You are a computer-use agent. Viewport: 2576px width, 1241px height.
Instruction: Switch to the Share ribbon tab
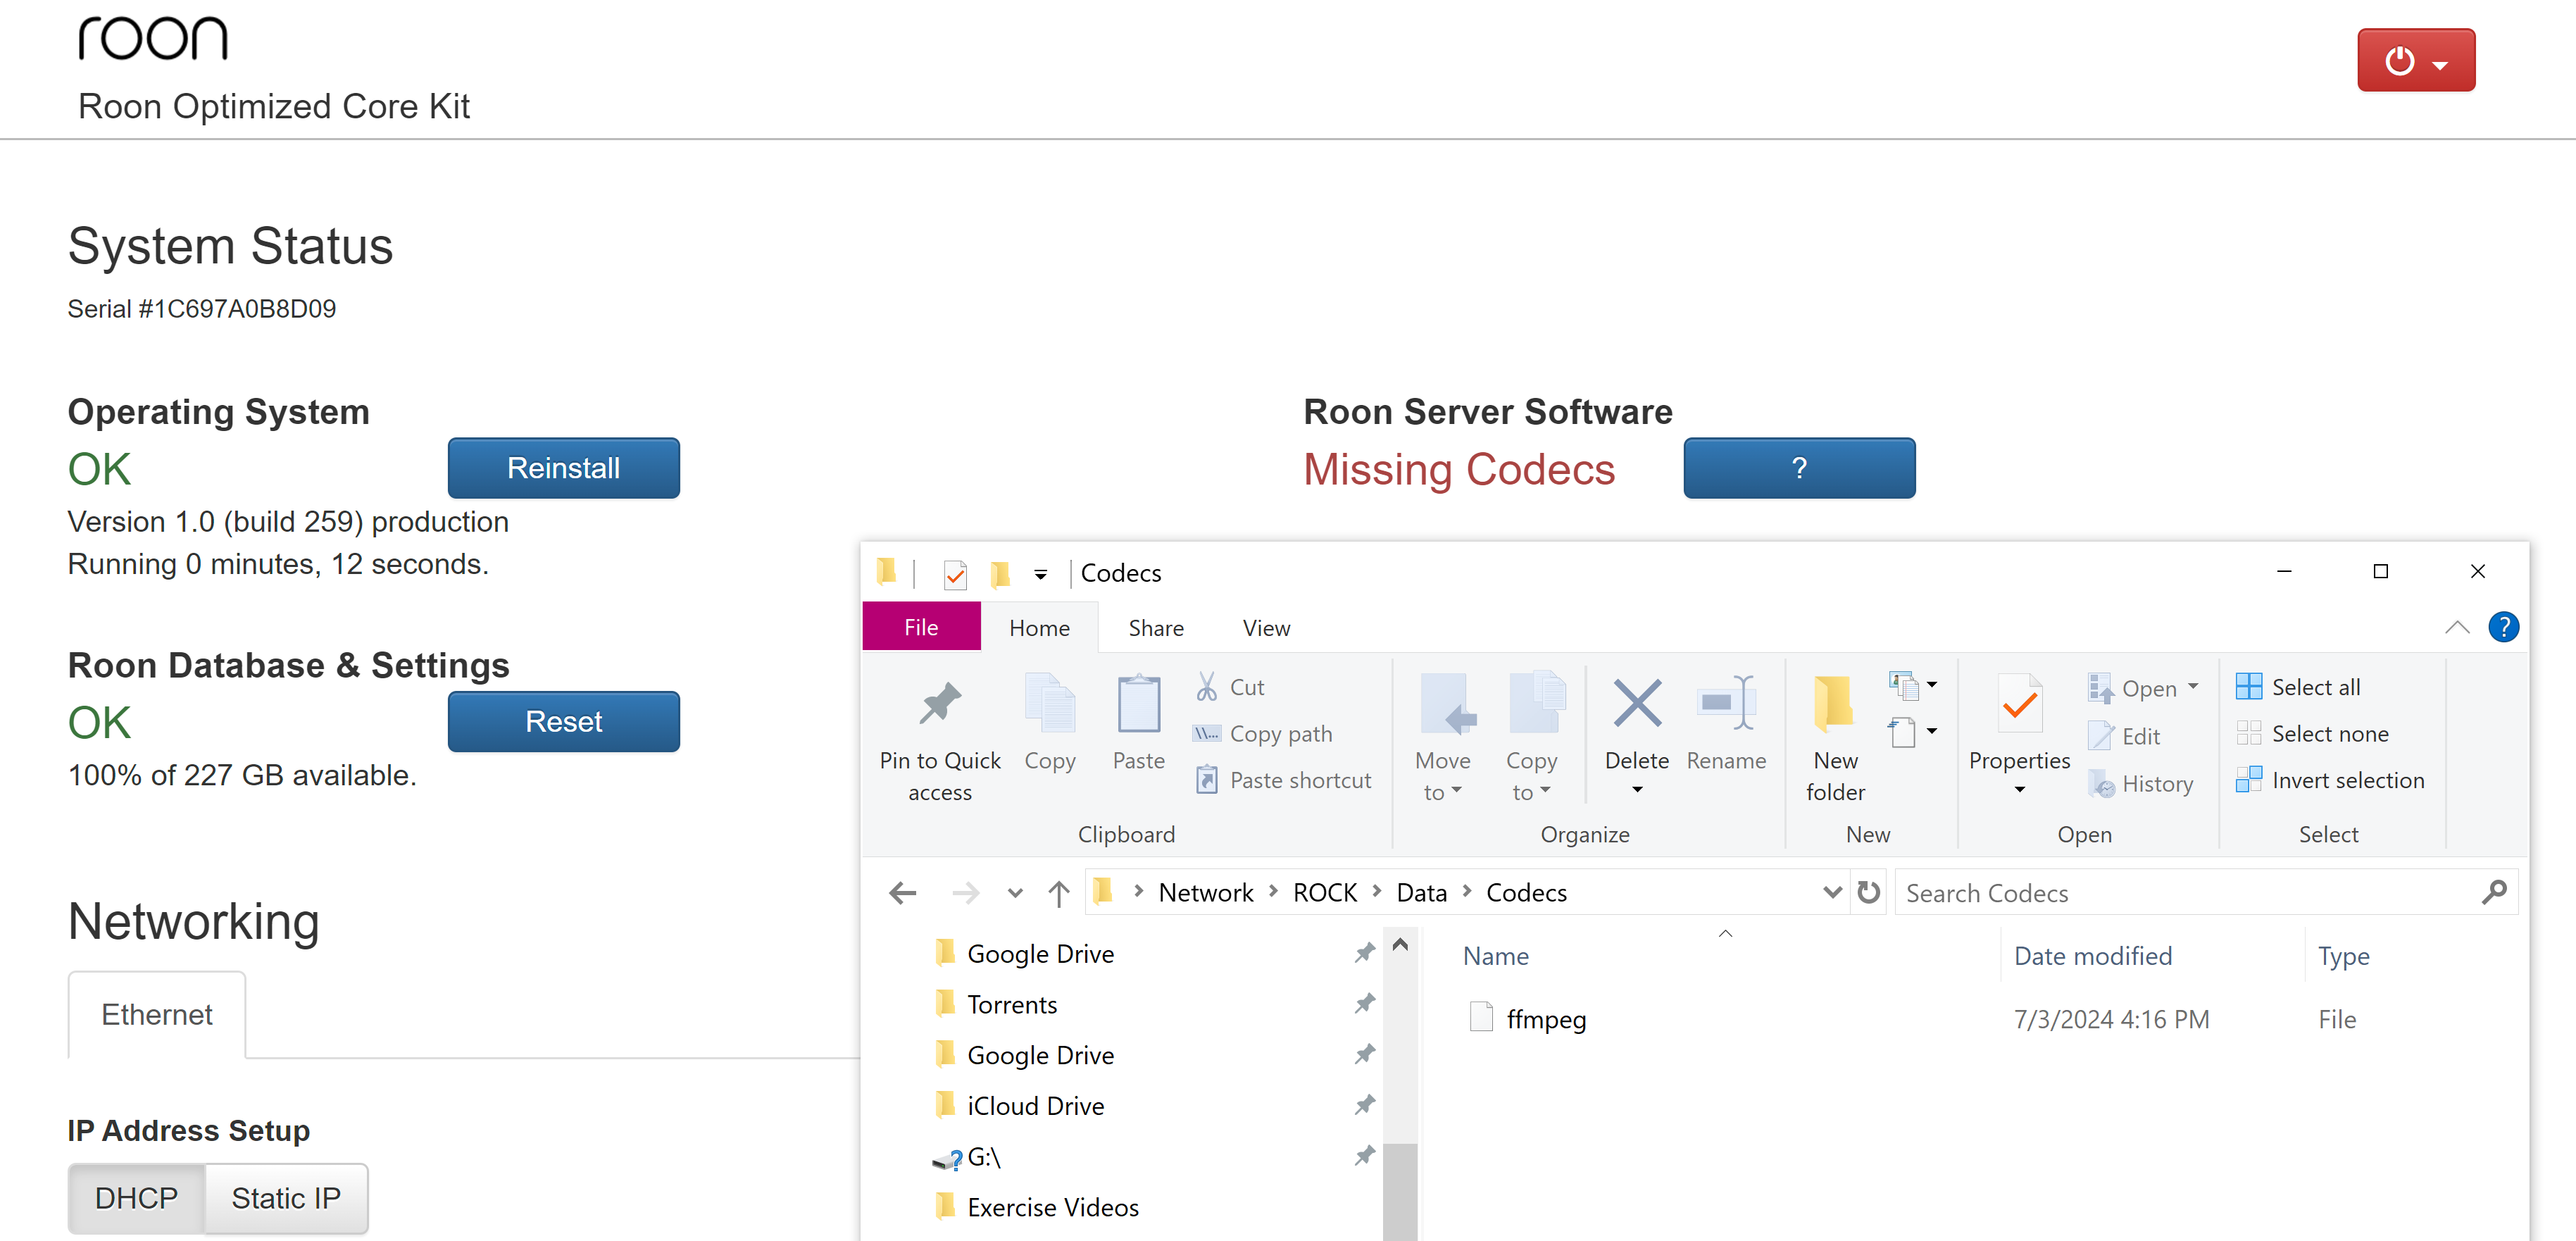click(1156, 627)
